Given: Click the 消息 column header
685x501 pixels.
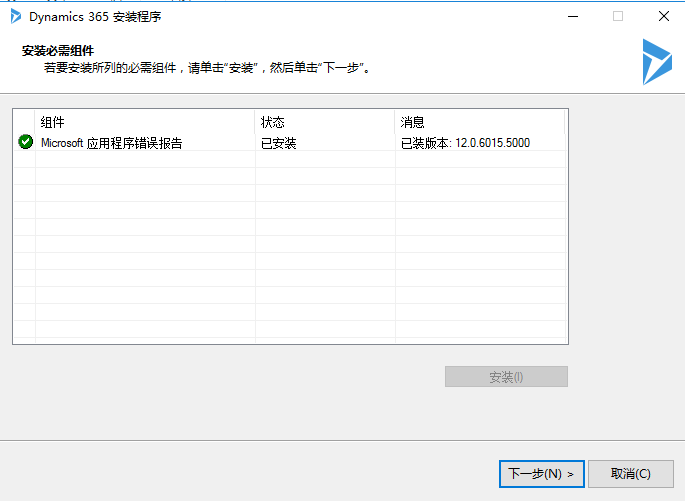Looking at the screenshot, I should point(480,122).
